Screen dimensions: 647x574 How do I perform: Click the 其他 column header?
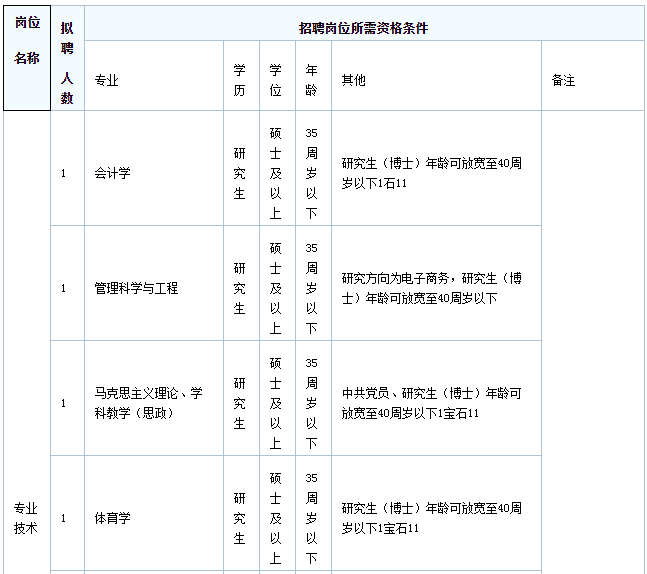coord(354,80)
